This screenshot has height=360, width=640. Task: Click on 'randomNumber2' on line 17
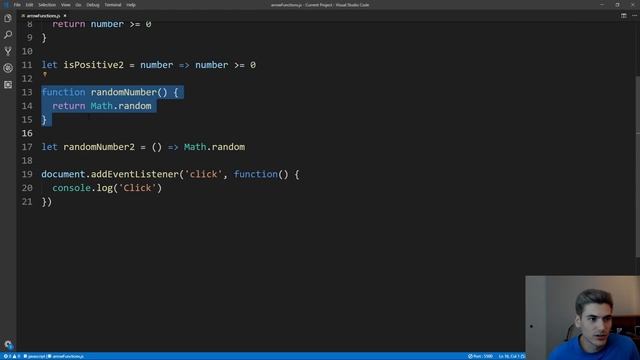[x=99, y=147]
